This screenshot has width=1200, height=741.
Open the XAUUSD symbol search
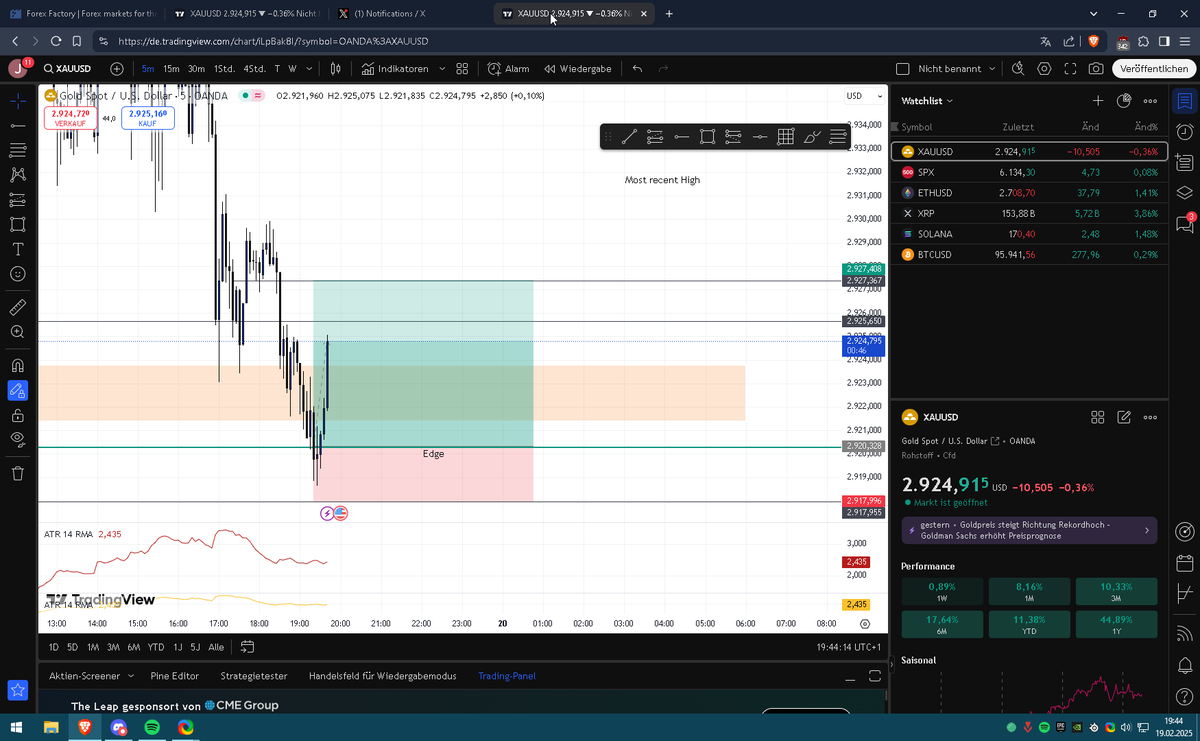pyautogui.click(x=68, y=69)
